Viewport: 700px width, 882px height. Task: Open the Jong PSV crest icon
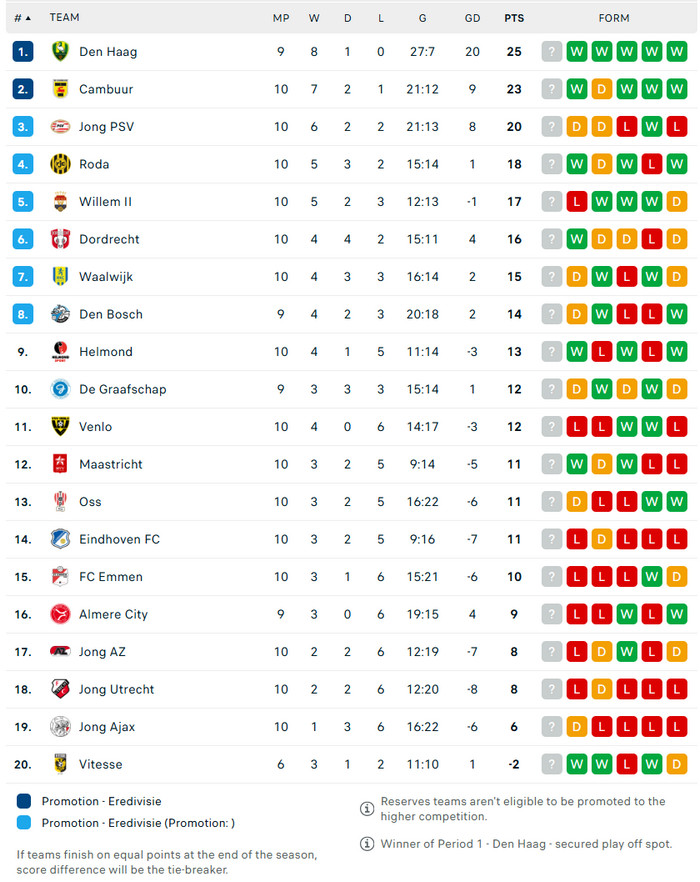click(60, 127)
